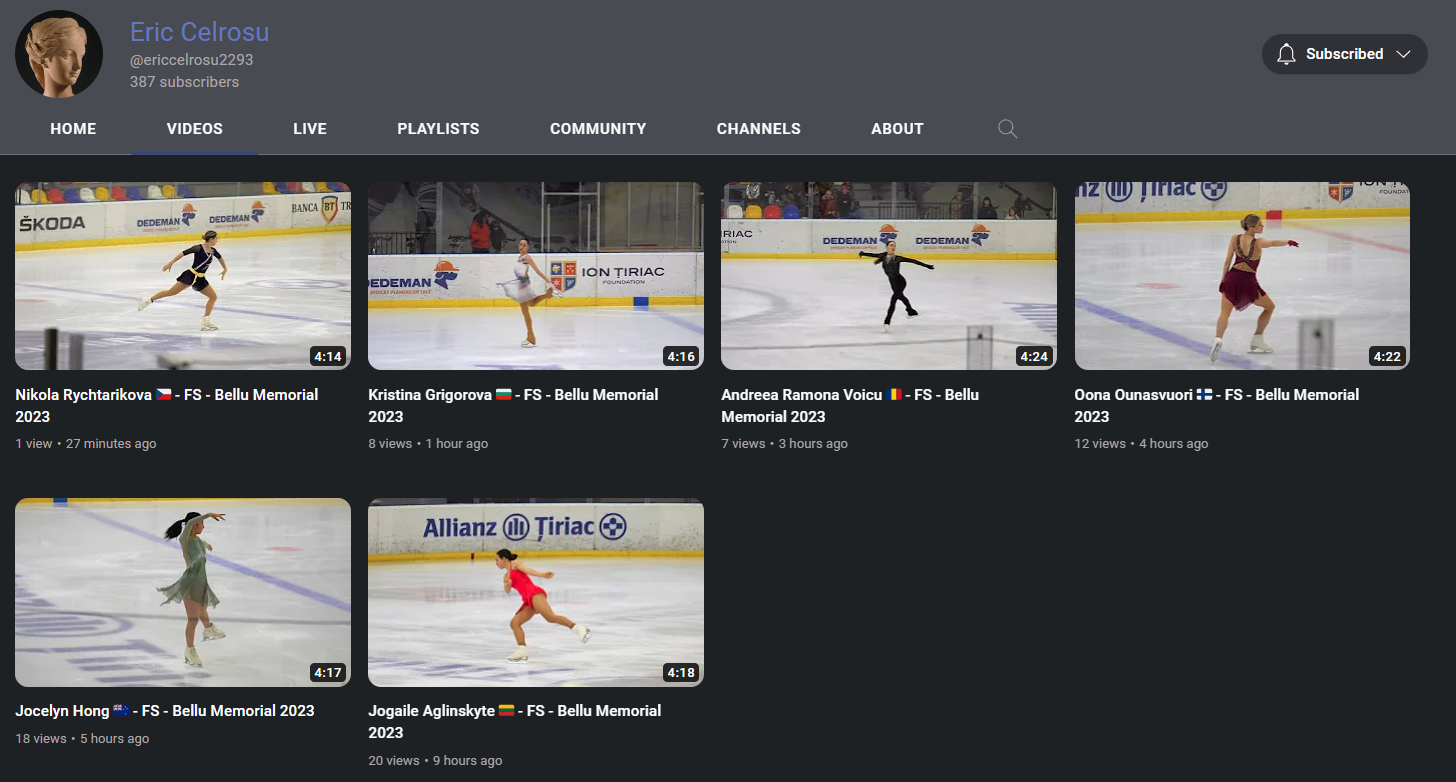Open the Nikola Rychtarikova video thumbnail
Image resolution: width=1456 pixels, height=782 pixels.
tap(183, 276)
